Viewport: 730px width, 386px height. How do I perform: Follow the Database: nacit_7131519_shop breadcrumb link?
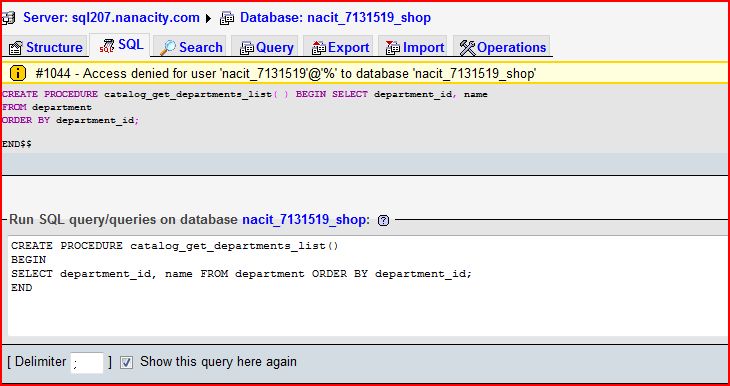coord(335,18)
